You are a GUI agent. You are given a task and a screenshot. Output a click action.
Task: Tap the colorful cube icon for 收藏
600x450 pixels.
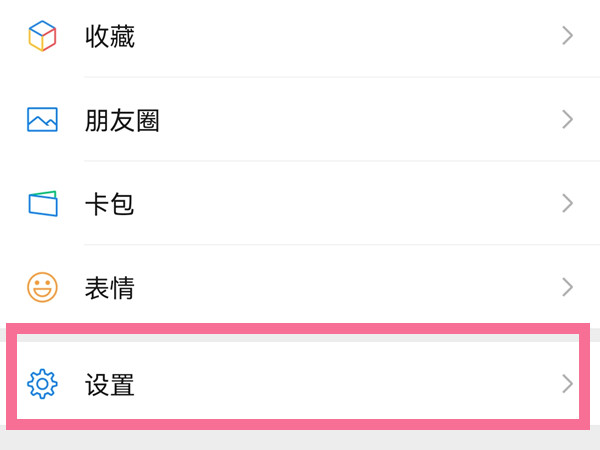(x=42, y=38)
